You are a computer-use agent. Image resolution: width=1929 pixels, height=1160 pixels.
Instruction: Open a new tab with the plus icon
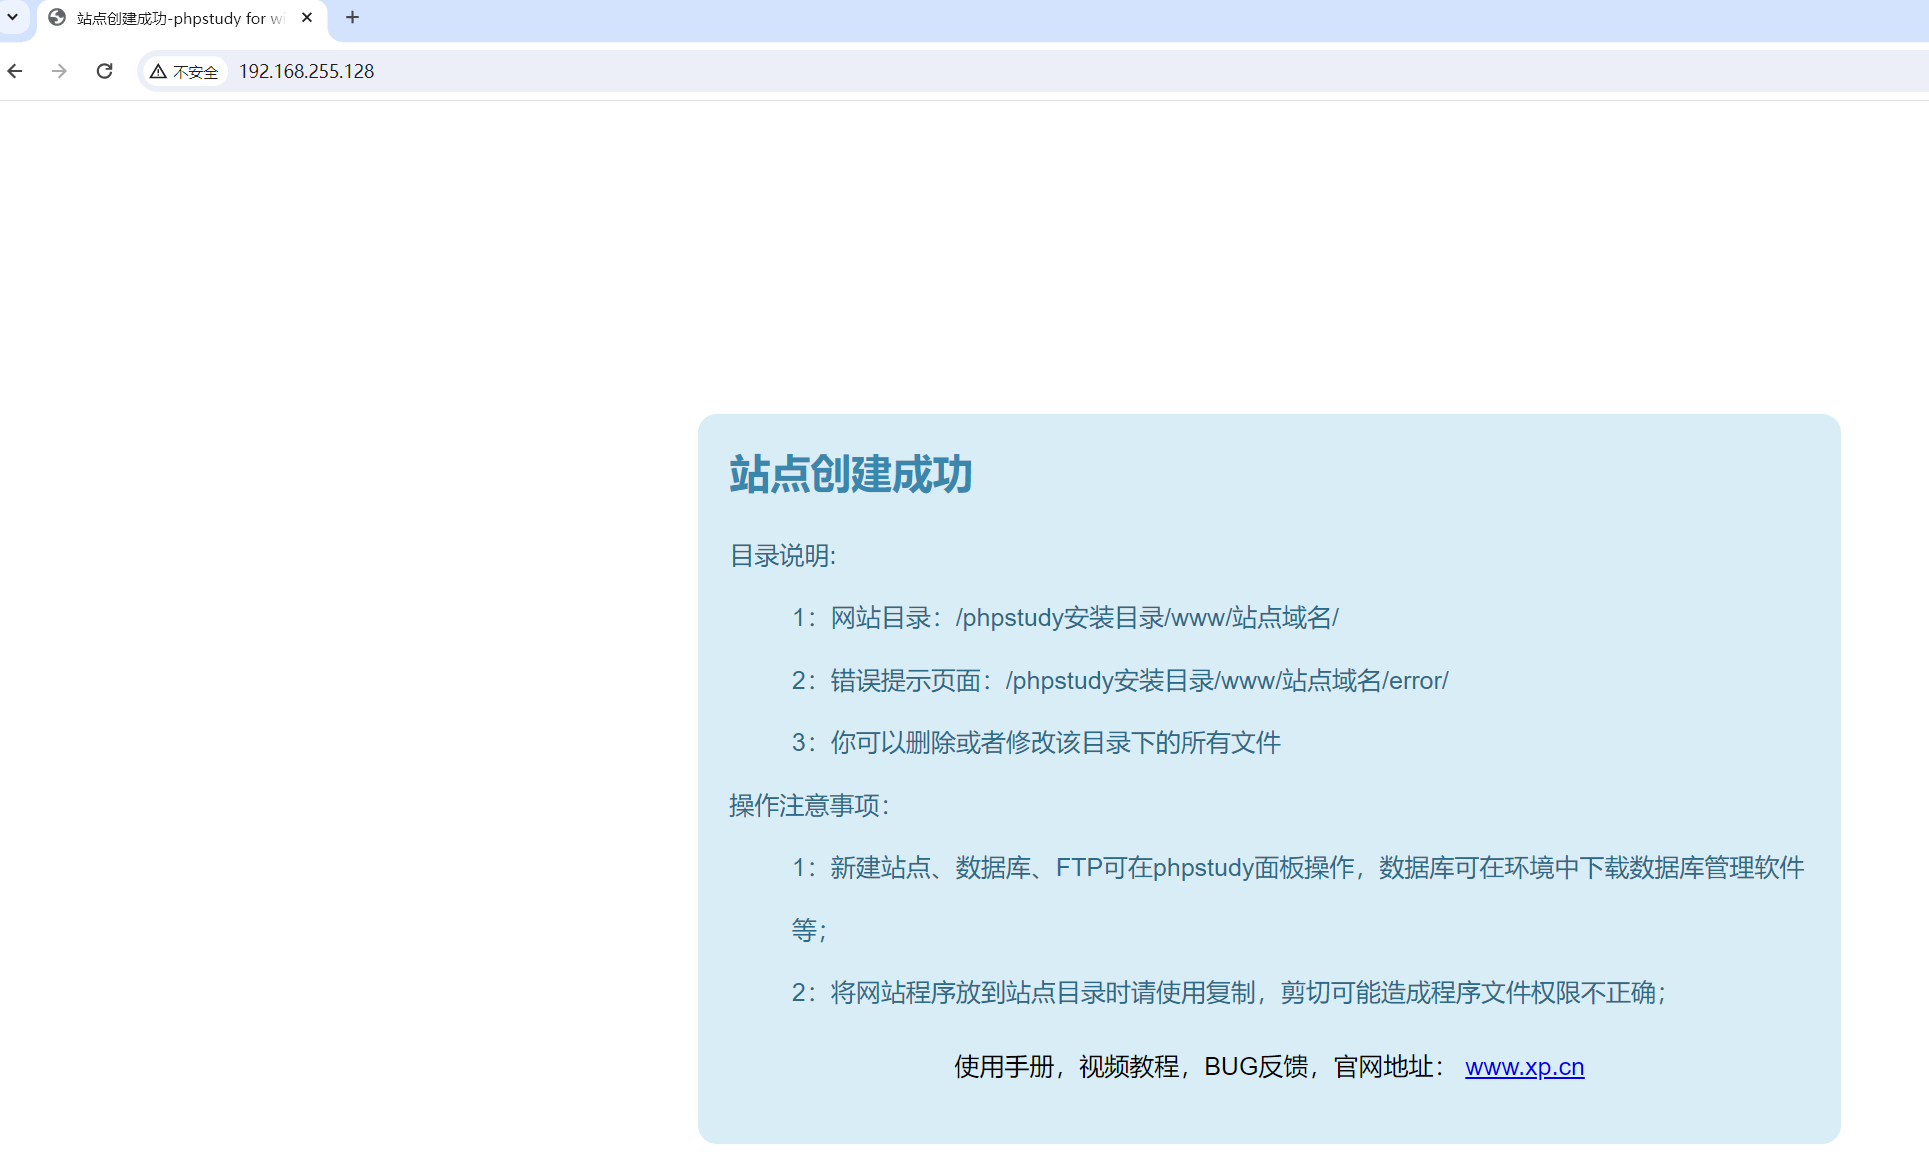click(x=352, y=18)
